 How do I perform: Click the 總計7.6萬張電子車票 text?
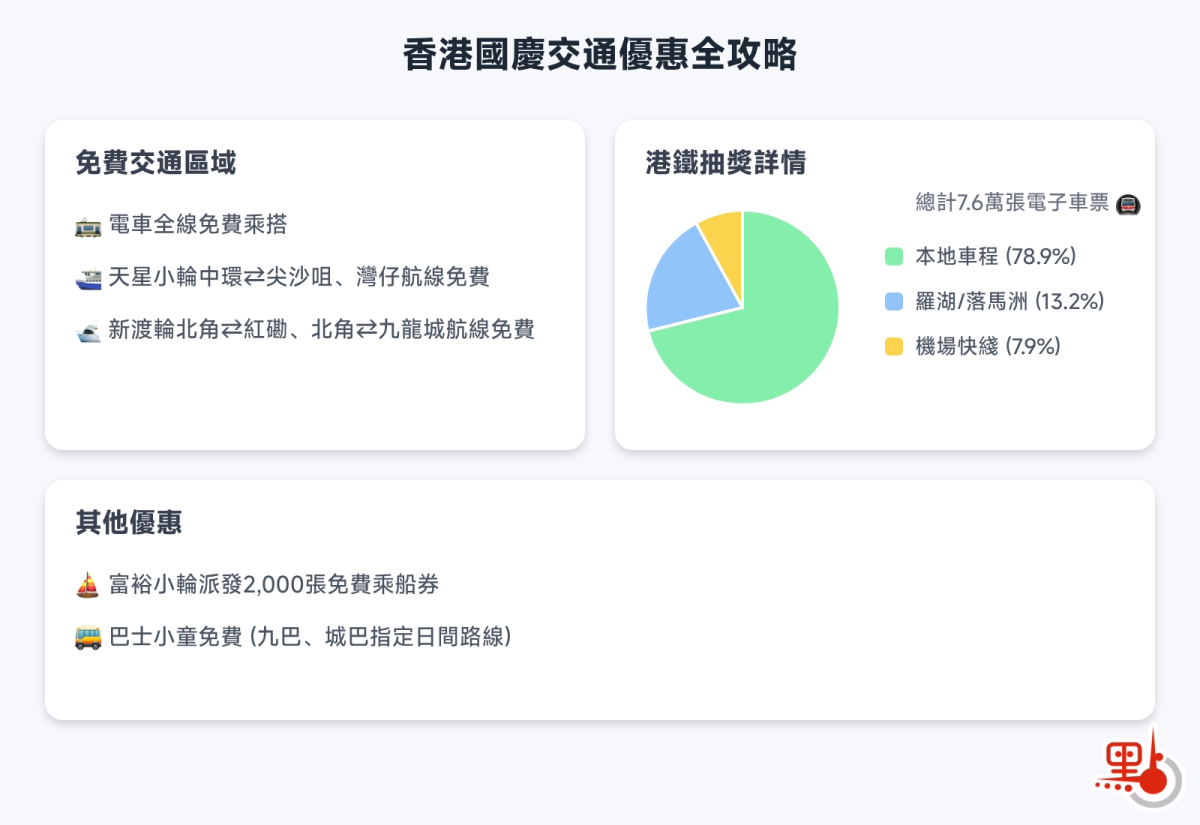(x=1012, y=203)
